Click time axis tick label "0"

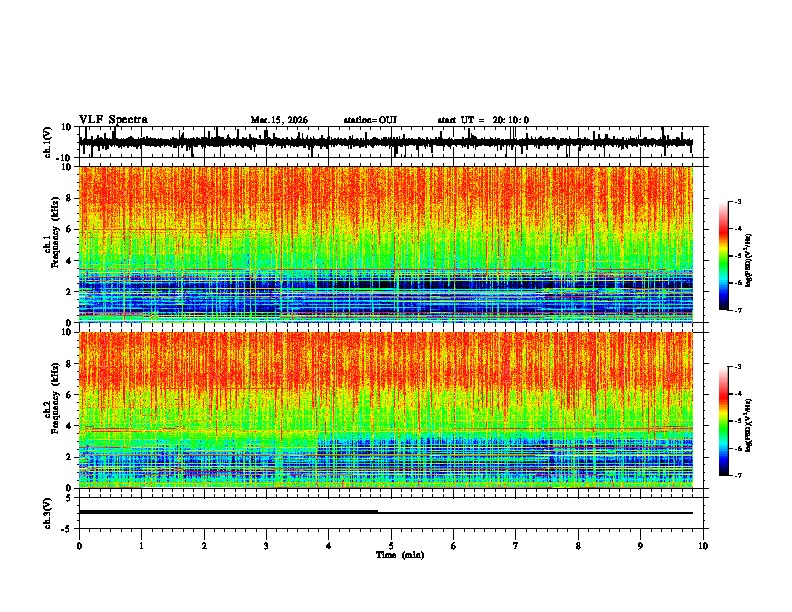point(79,546)
